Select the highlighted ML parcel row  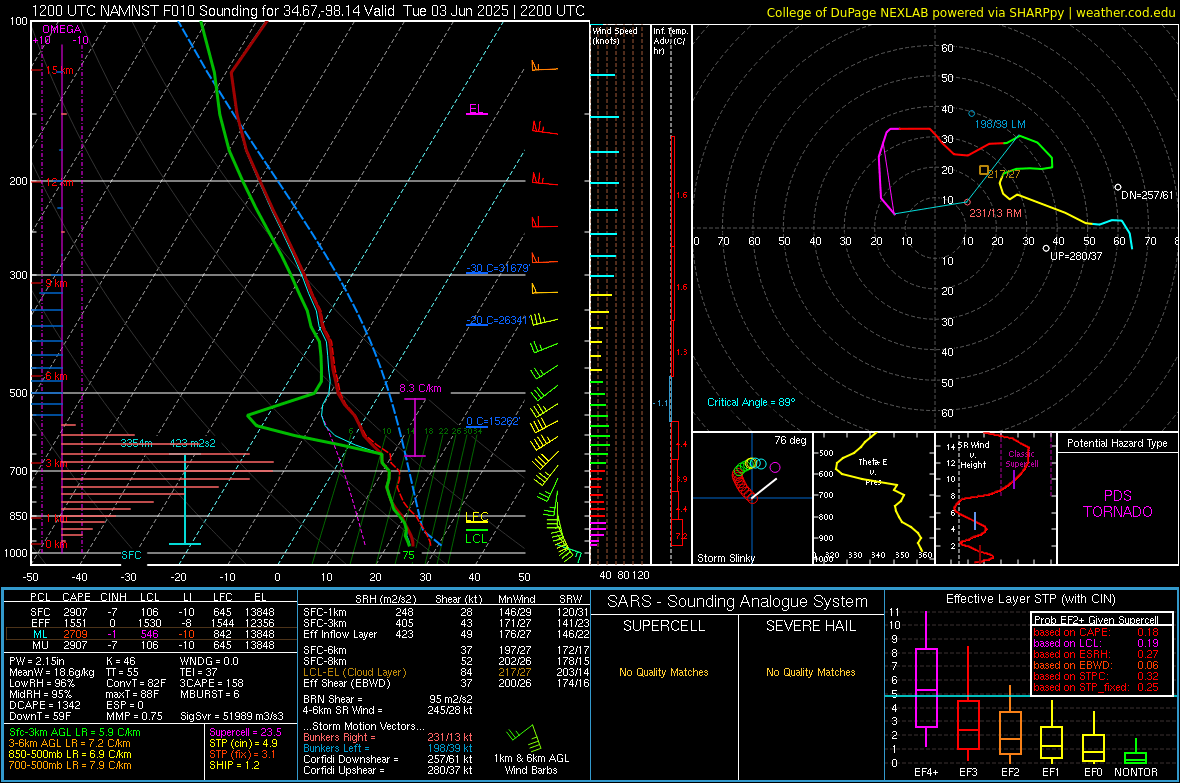(151, 634)
